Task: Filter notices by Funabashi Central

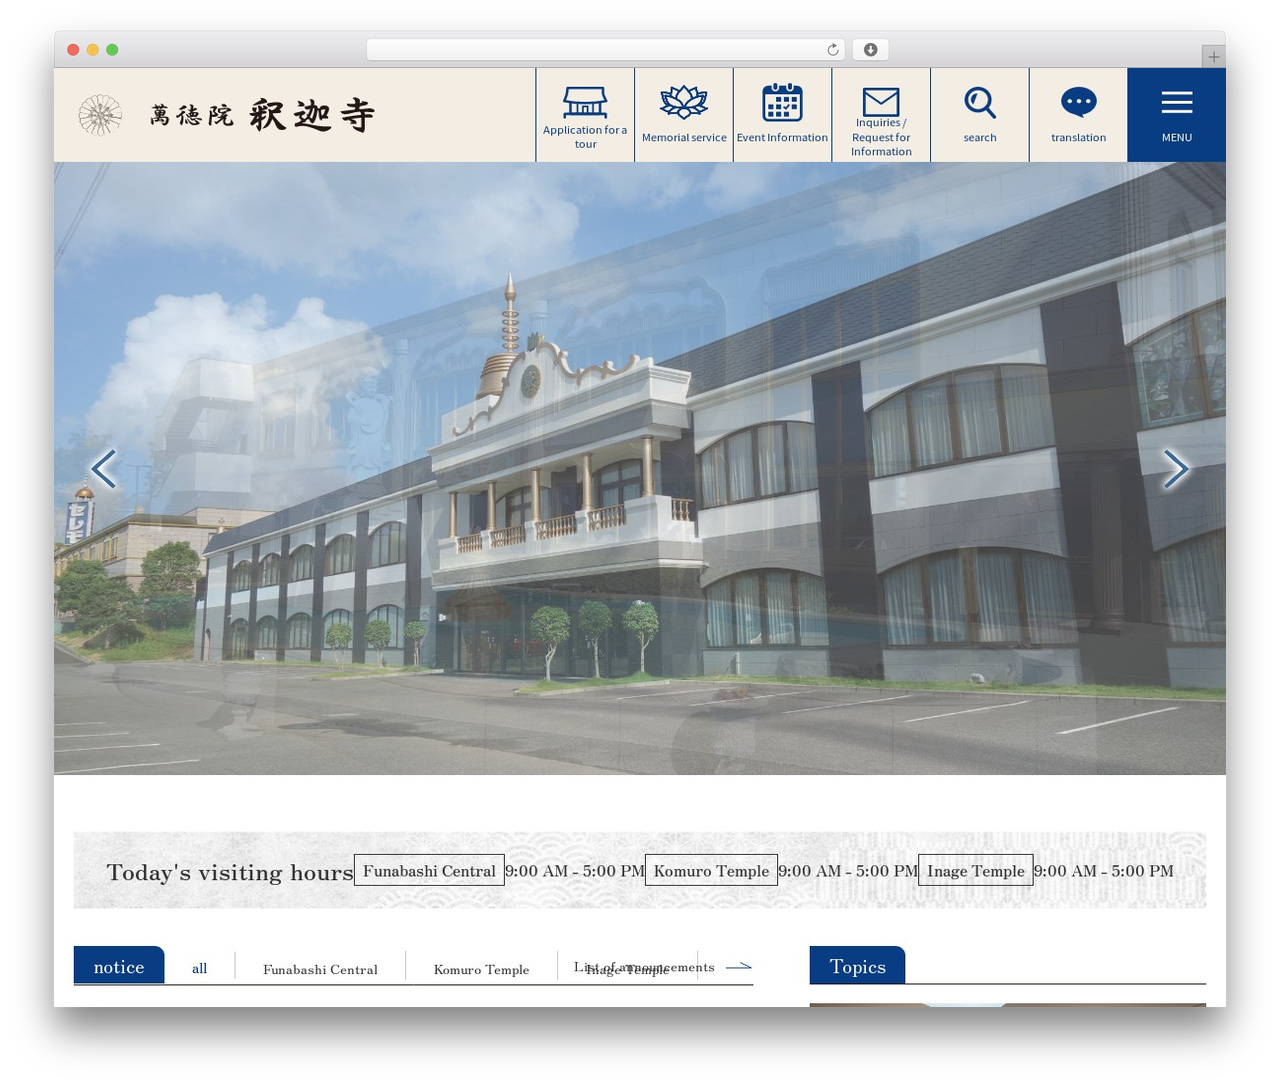Action: pos(320,969)
